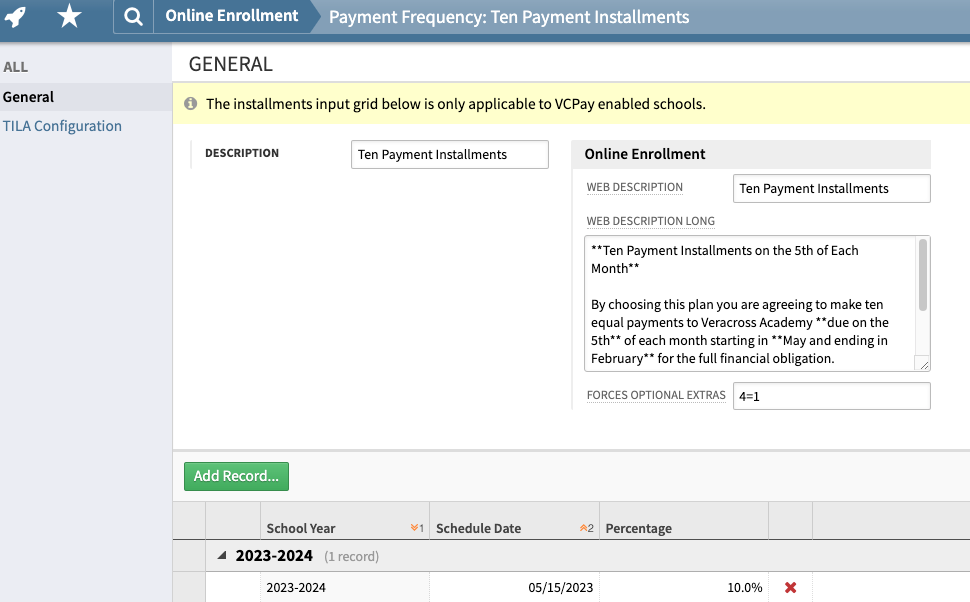Select the 10.0% percentage cell
Viewport: 970px width, 602px height.
tap(684, 587)
